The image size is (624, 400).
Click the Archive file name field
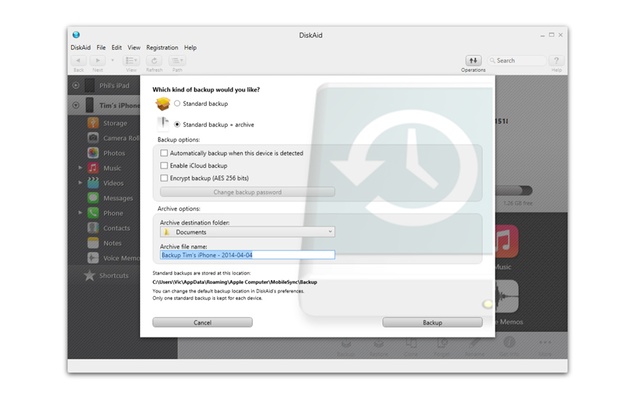tap(247, 255)
